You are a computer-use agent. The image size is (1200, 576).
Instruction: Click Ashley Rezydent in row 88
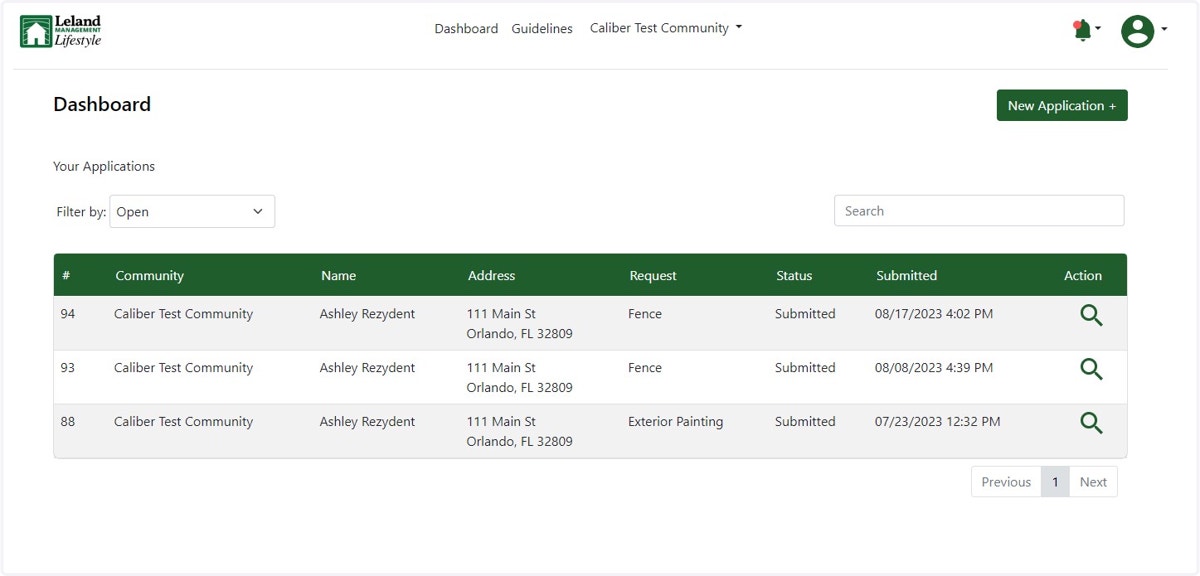pos(367,422)
